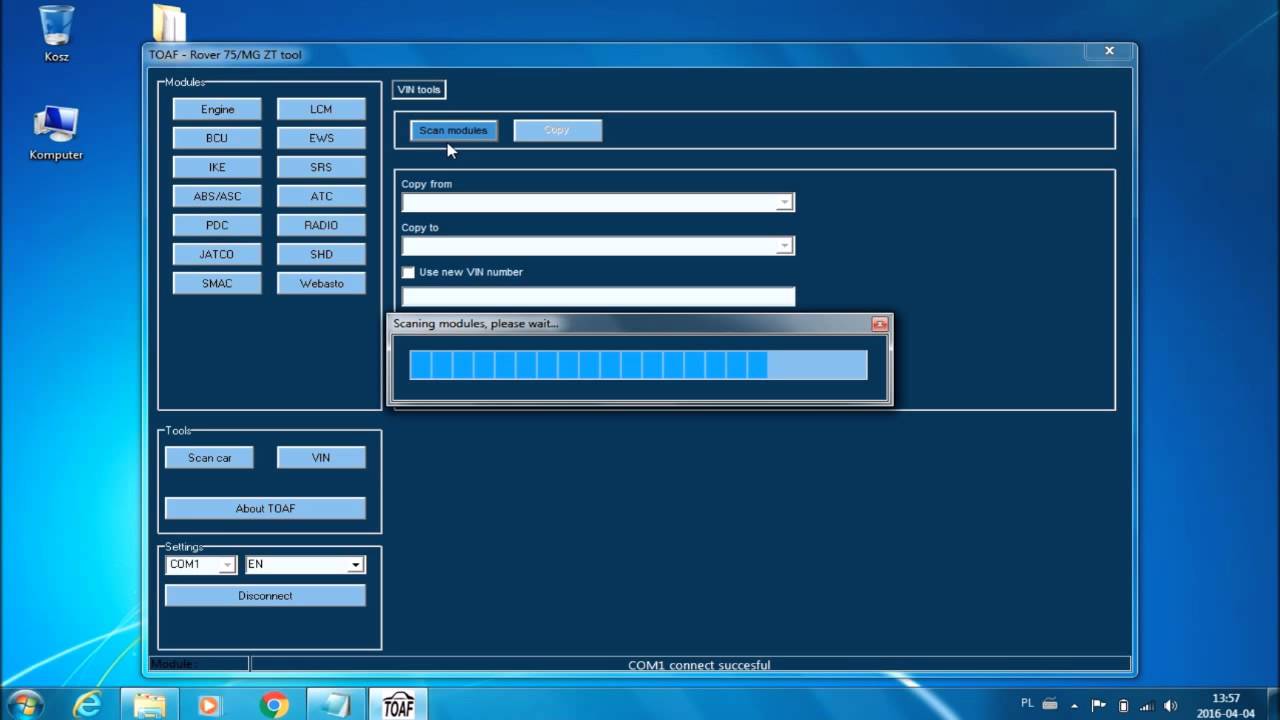Open the Windows Start menu
Viewport: 1280px width, 720px height.
coord(24,704)
